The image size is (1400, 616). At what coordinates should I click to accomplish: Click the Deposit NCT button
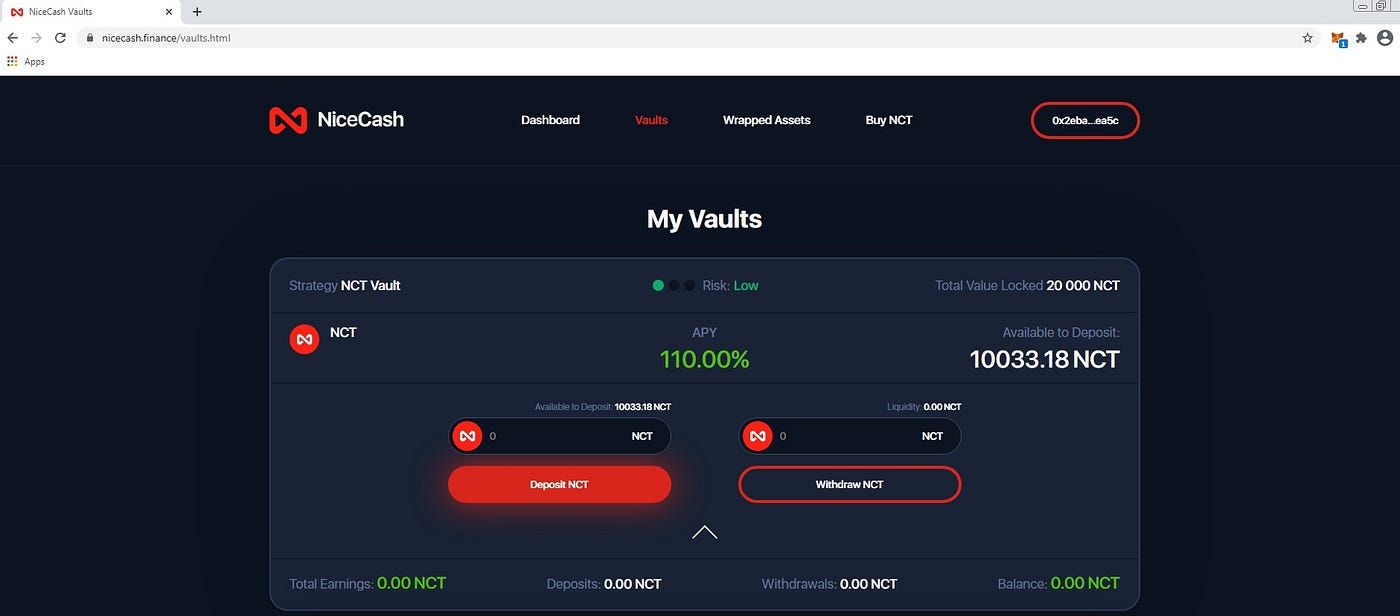[559, 484]
